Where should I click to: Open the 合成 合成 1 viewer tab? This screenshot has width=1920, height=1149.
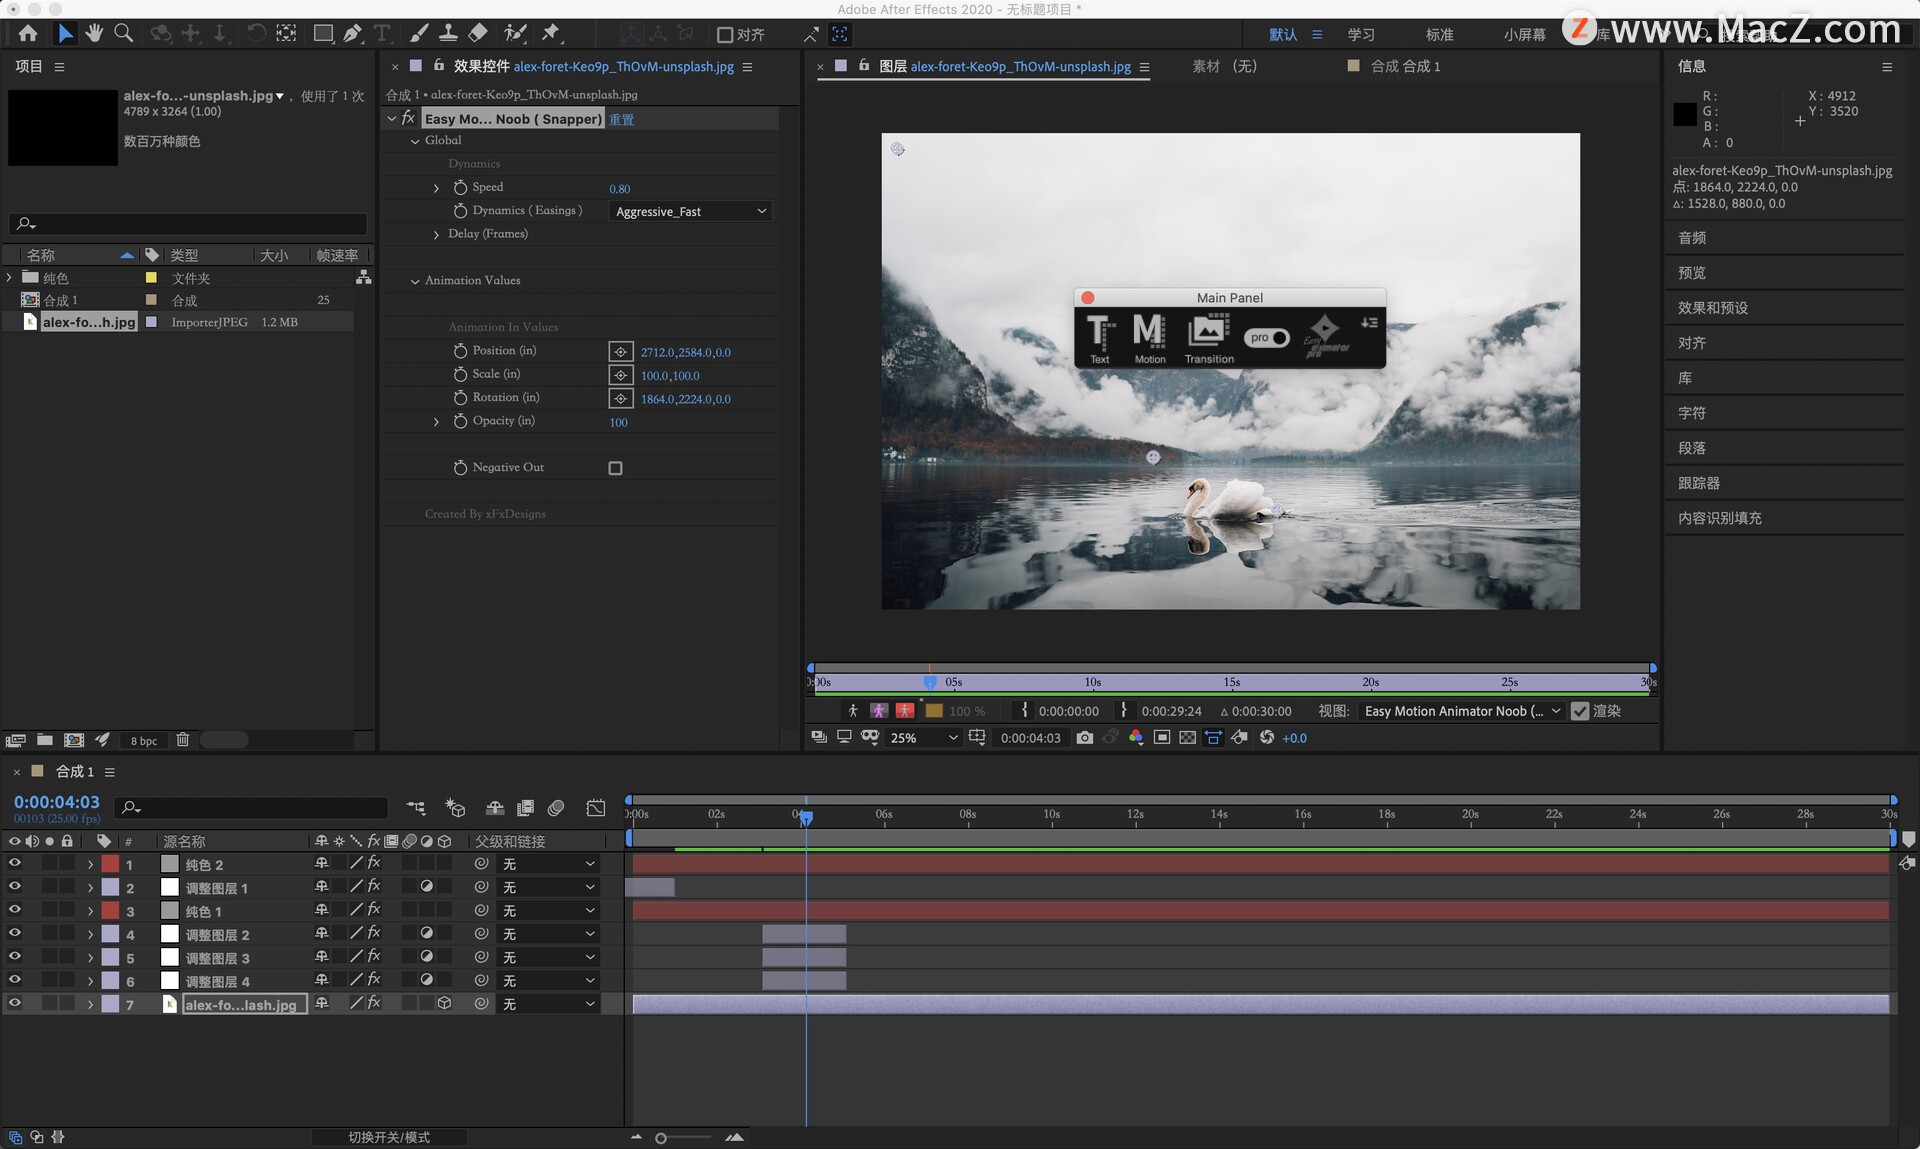1405,66
